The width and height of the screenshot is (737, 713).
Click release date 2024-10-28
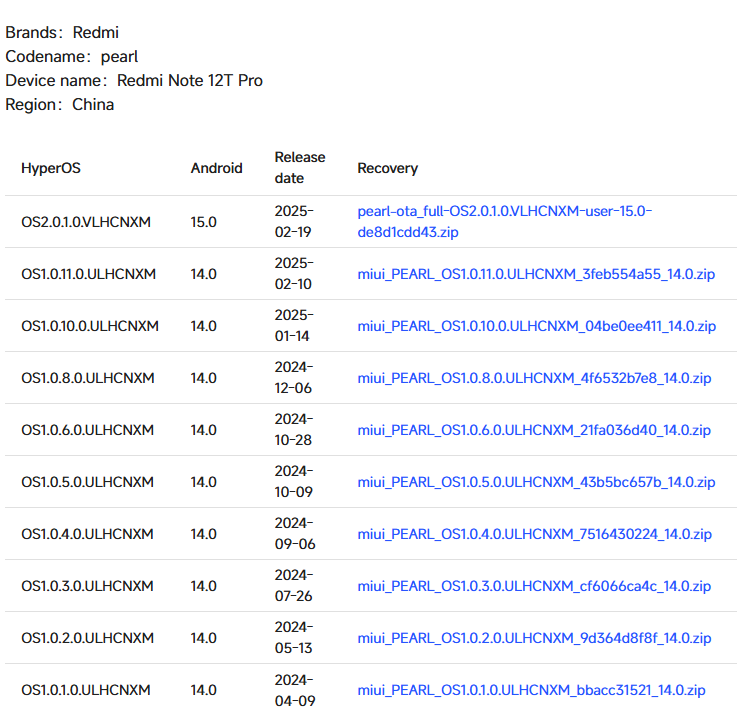click(294, 430)
